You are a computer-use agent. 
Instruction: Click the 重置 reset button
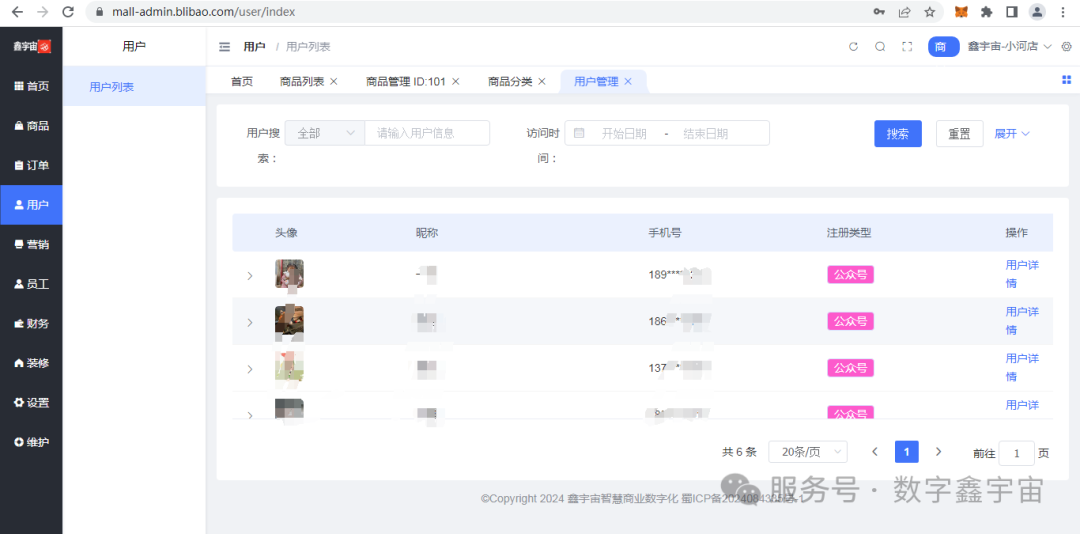[x=959, y=134]
